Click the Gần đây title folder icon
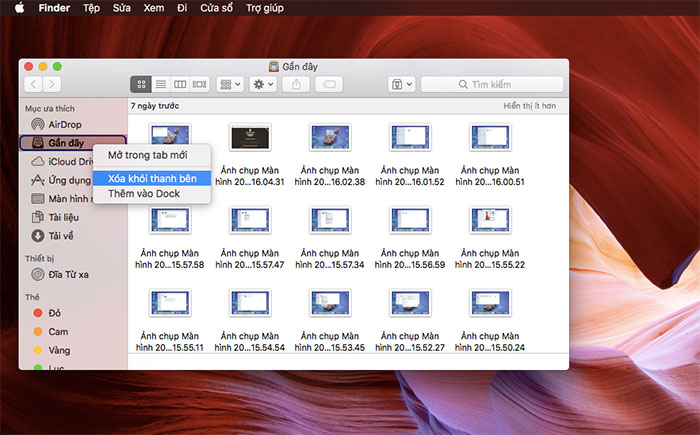The height and width of the screenshot is (435, 700). (x=274, y=67)
